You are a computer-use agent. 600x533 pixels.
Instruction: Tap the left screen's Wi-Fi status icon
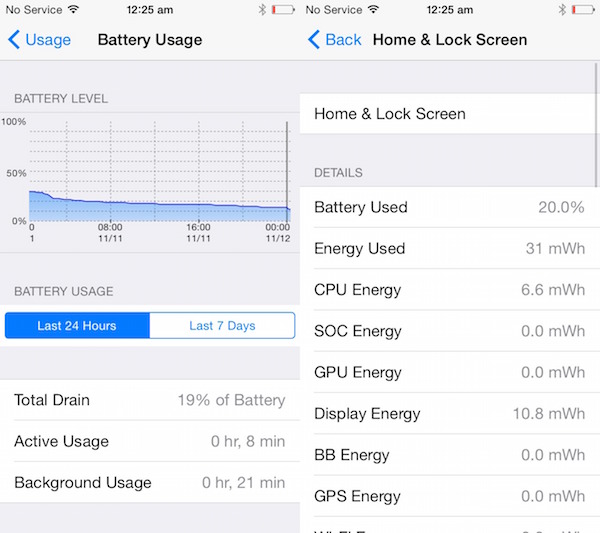click(x=73, y=9)
